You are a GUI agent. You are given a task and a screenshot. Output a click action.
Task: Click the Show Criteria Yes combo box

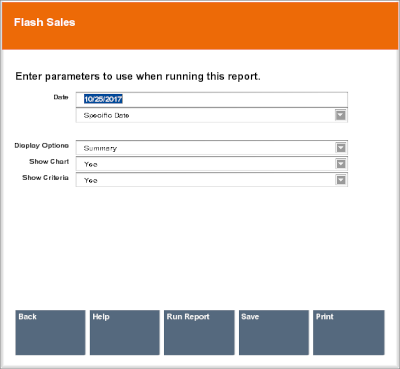point(212,180)
